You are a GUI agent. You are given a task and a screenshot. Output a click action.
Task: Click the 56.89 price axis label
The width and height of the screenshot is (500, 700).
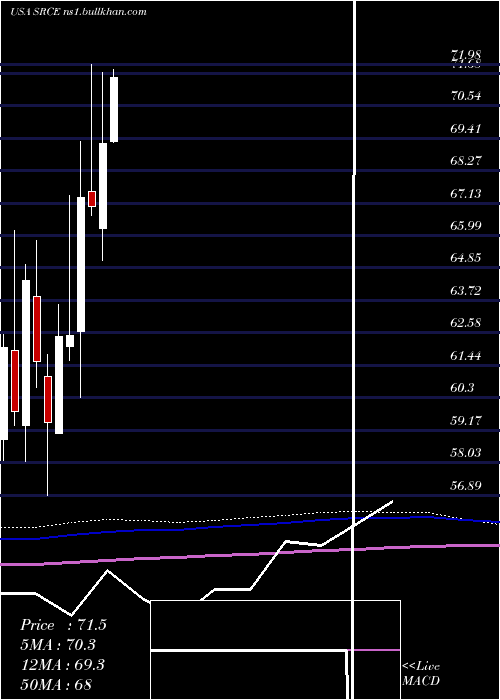466,485
